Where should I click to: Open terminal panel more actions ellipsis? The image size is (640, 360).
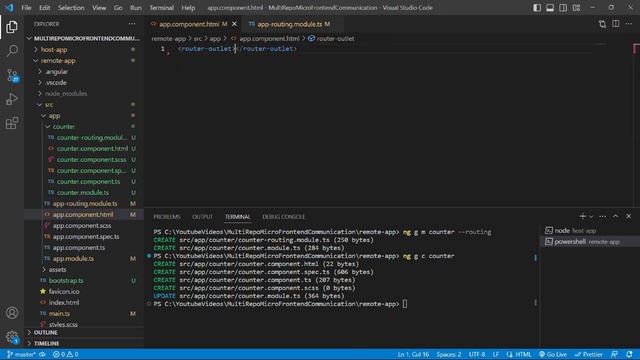[x=602, y=216]
